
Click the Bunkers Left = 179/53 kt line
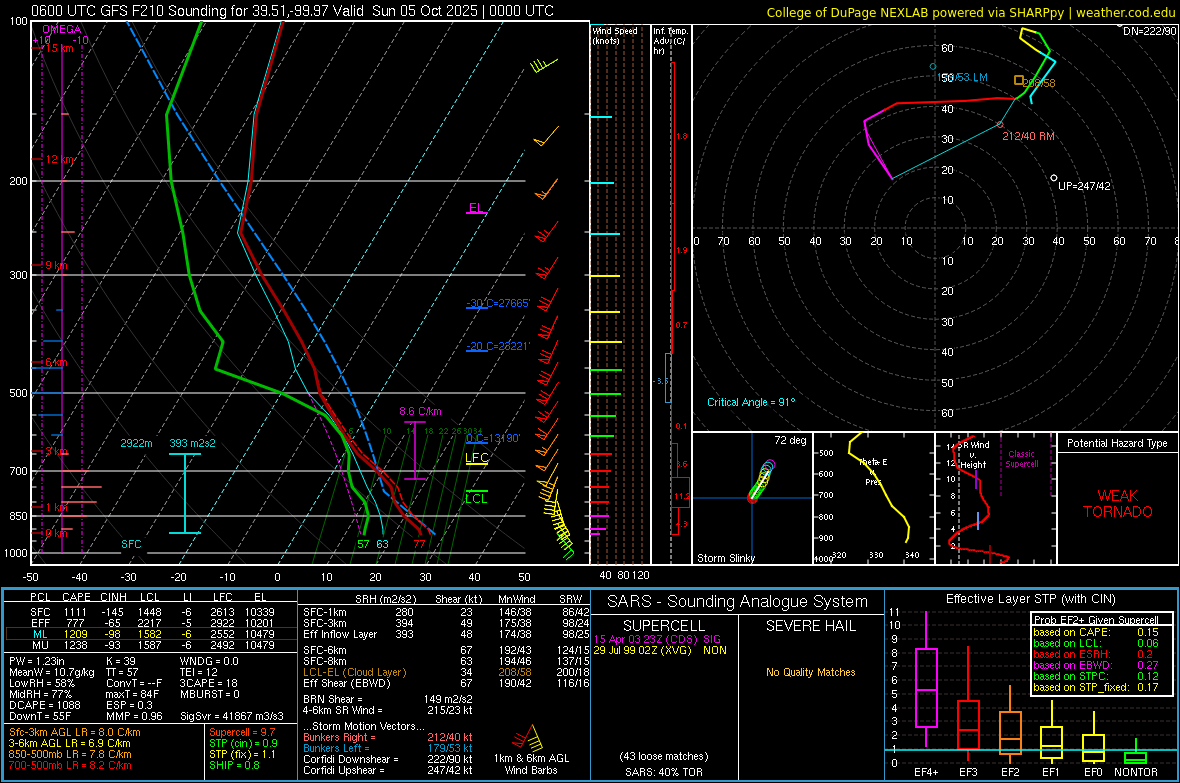388,748
